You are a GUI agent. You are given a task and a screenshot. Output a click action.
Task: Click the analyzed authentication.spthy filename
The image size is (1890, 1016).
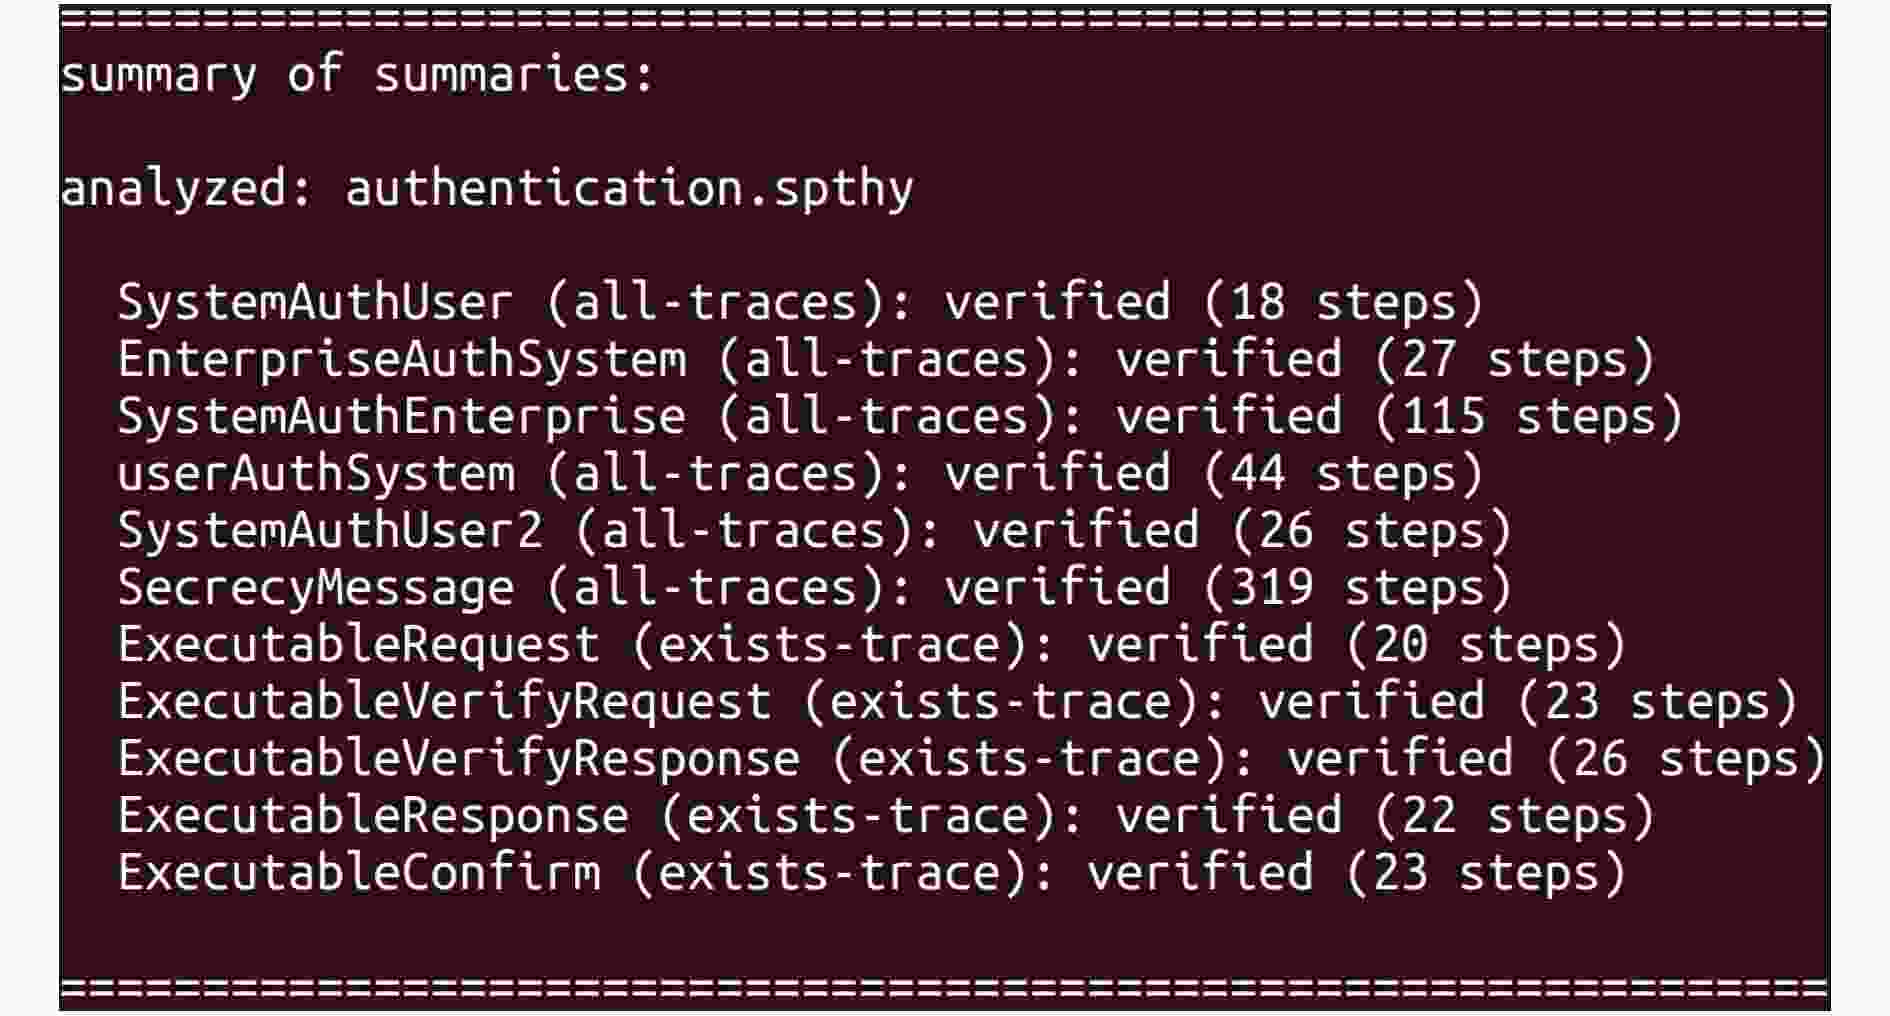629,191
